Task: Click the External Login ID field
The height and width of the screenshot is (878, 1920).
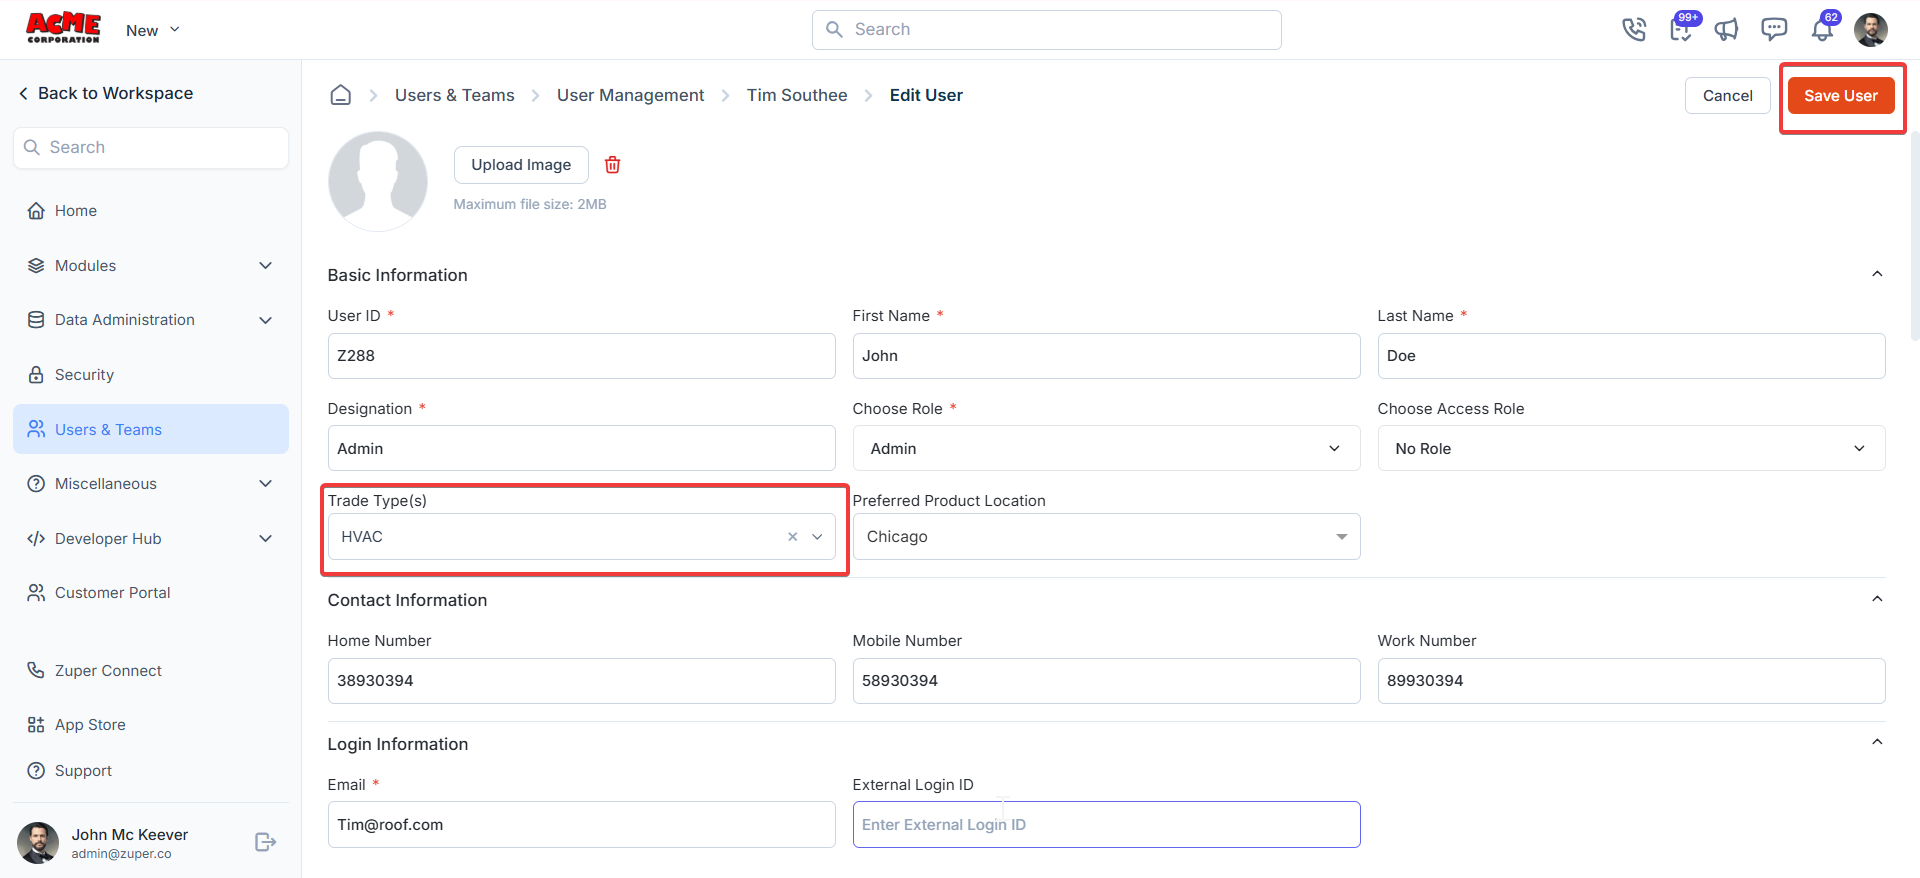Action: [x=1106, y=825]
